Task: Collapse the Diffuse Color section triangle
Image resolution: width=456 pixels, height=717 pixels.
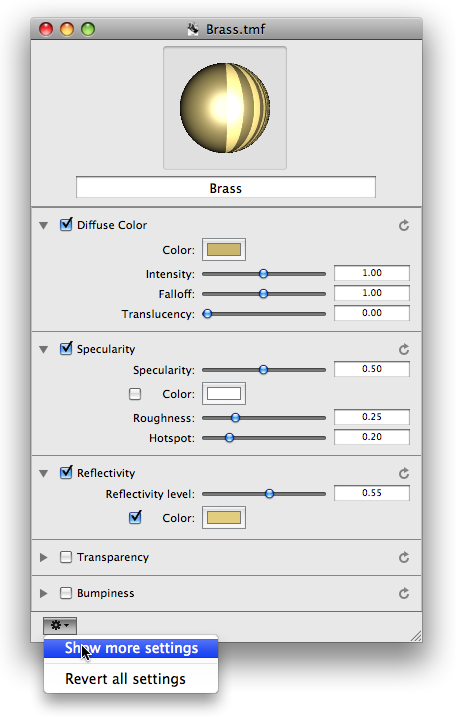Action: coord(43,225)
